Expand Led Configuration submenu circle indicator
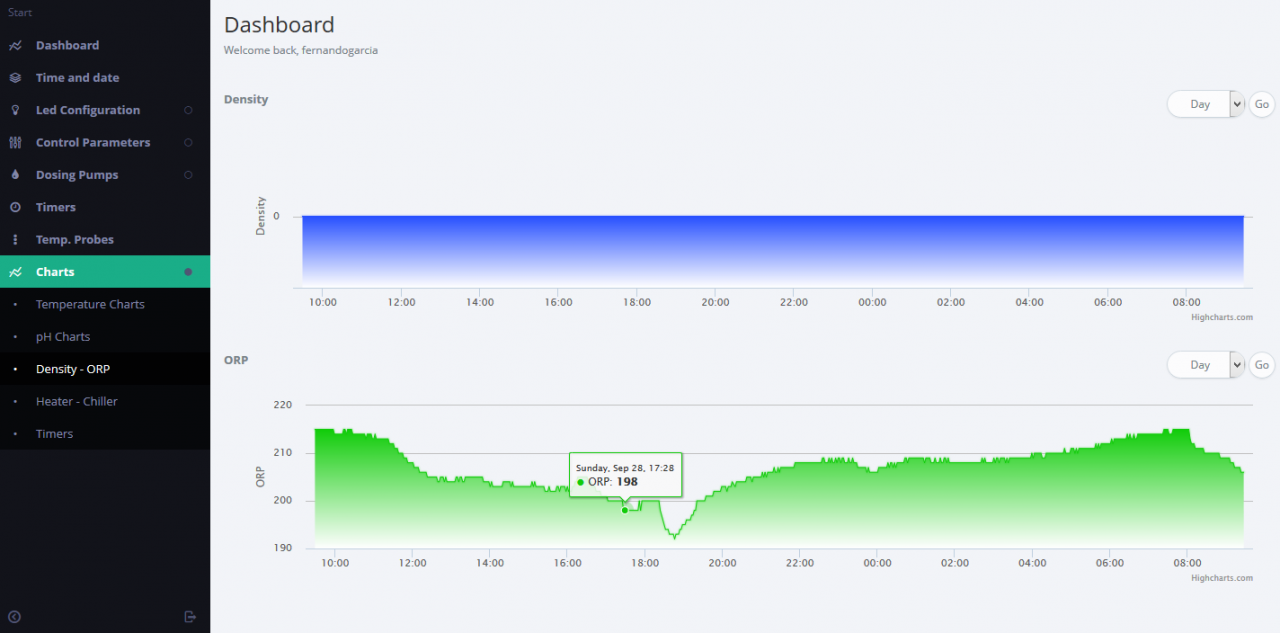The image size is (1280, 633). 188,110
